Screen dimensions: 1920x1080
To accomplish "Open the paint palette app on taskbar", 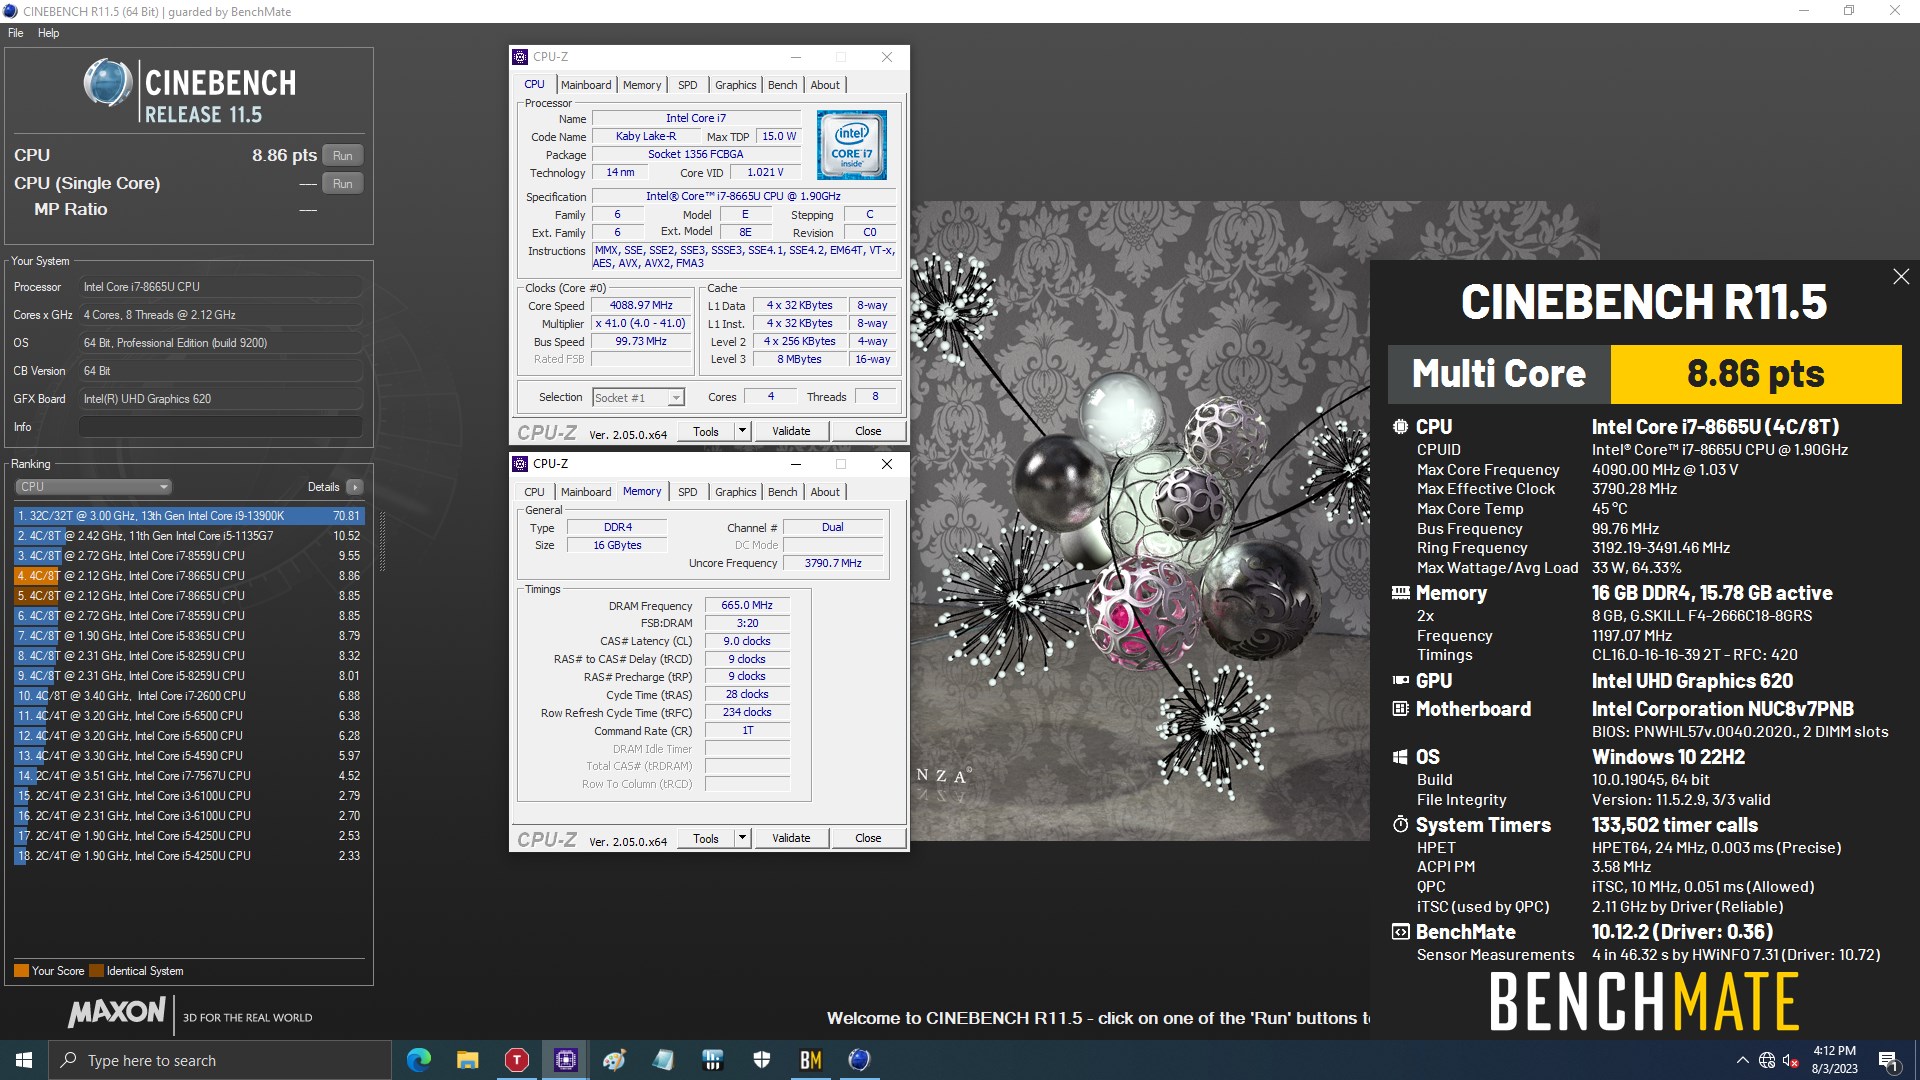I will (x=614, y=1060).
